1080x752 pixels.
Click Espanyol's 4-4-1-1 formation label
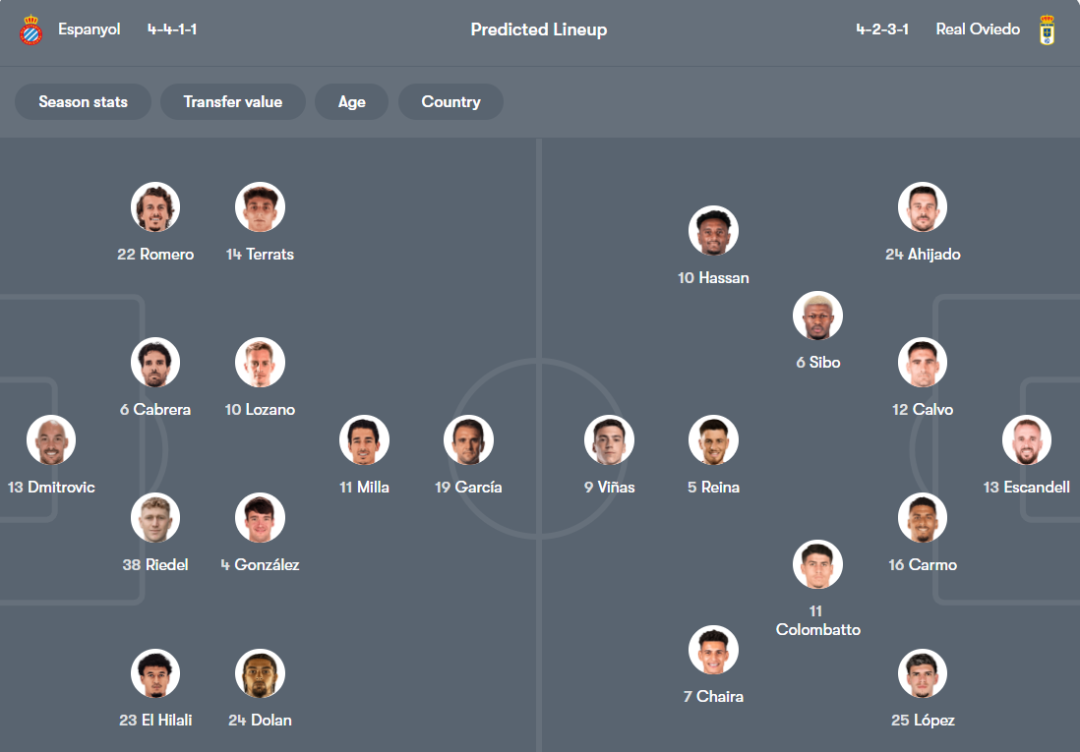172,29
